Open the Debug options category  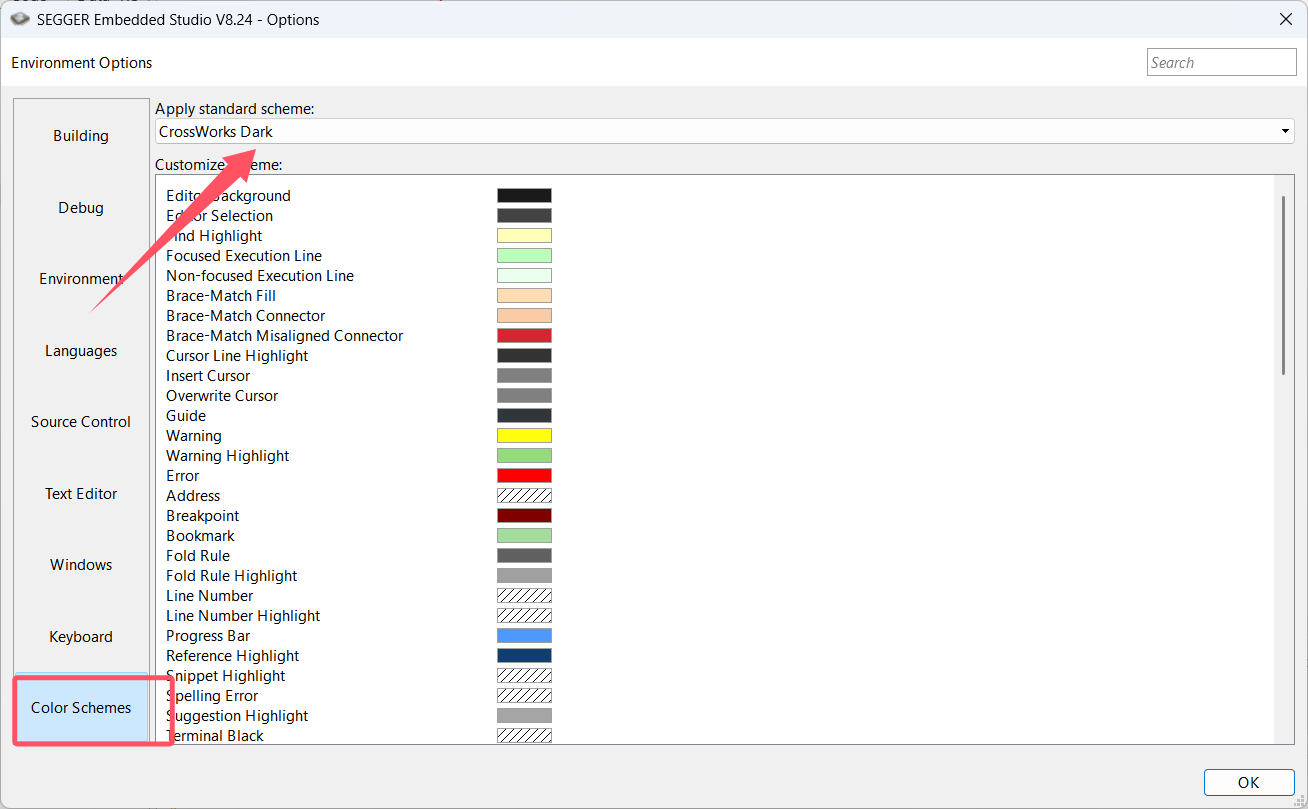pos(81,208)
